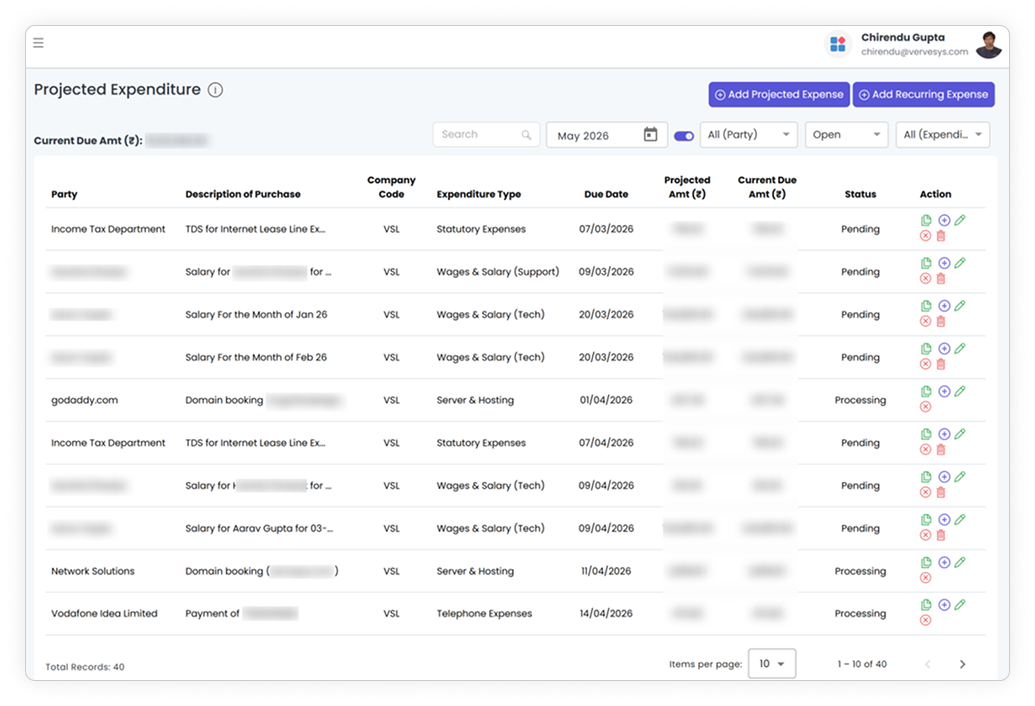Expand the All (Expenditure) type dropdown

pos(943,135)
